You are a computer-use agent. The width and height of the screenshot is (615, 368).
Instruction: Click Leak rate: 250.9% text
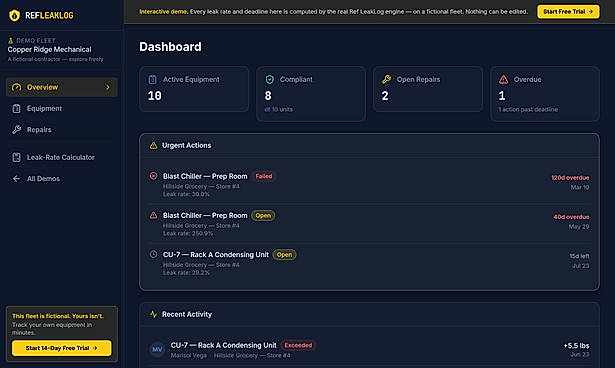(x=188, y=233)
